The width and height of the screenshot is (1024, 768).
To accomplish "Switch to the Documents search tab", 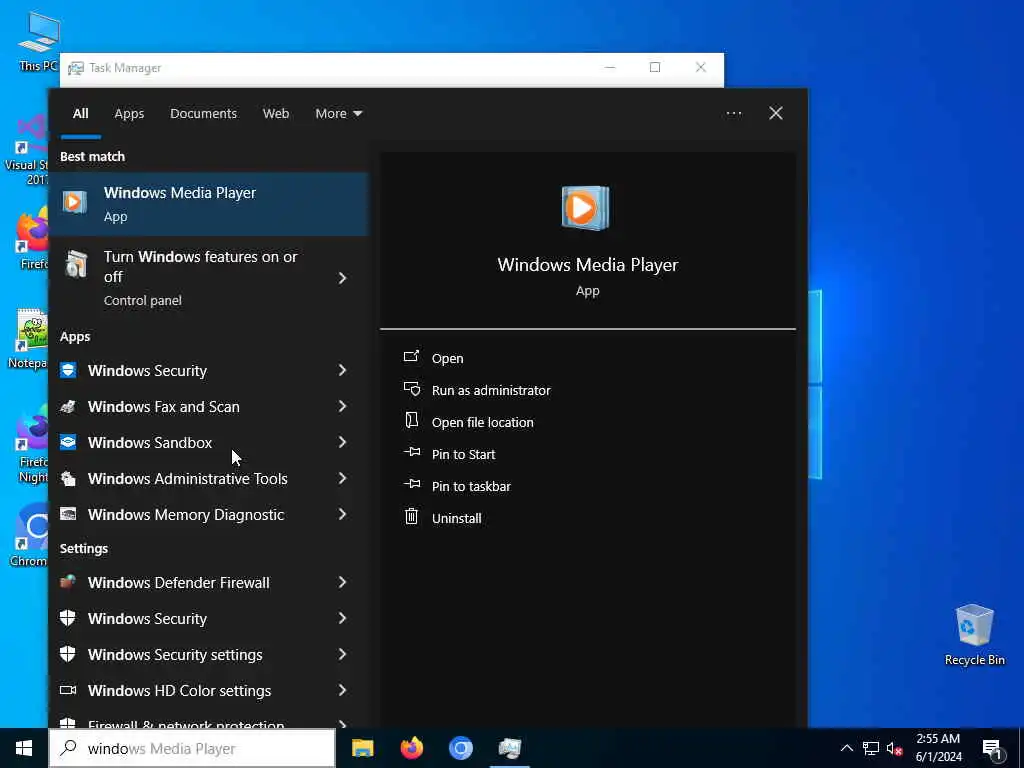I will click(x=204, y=114).
